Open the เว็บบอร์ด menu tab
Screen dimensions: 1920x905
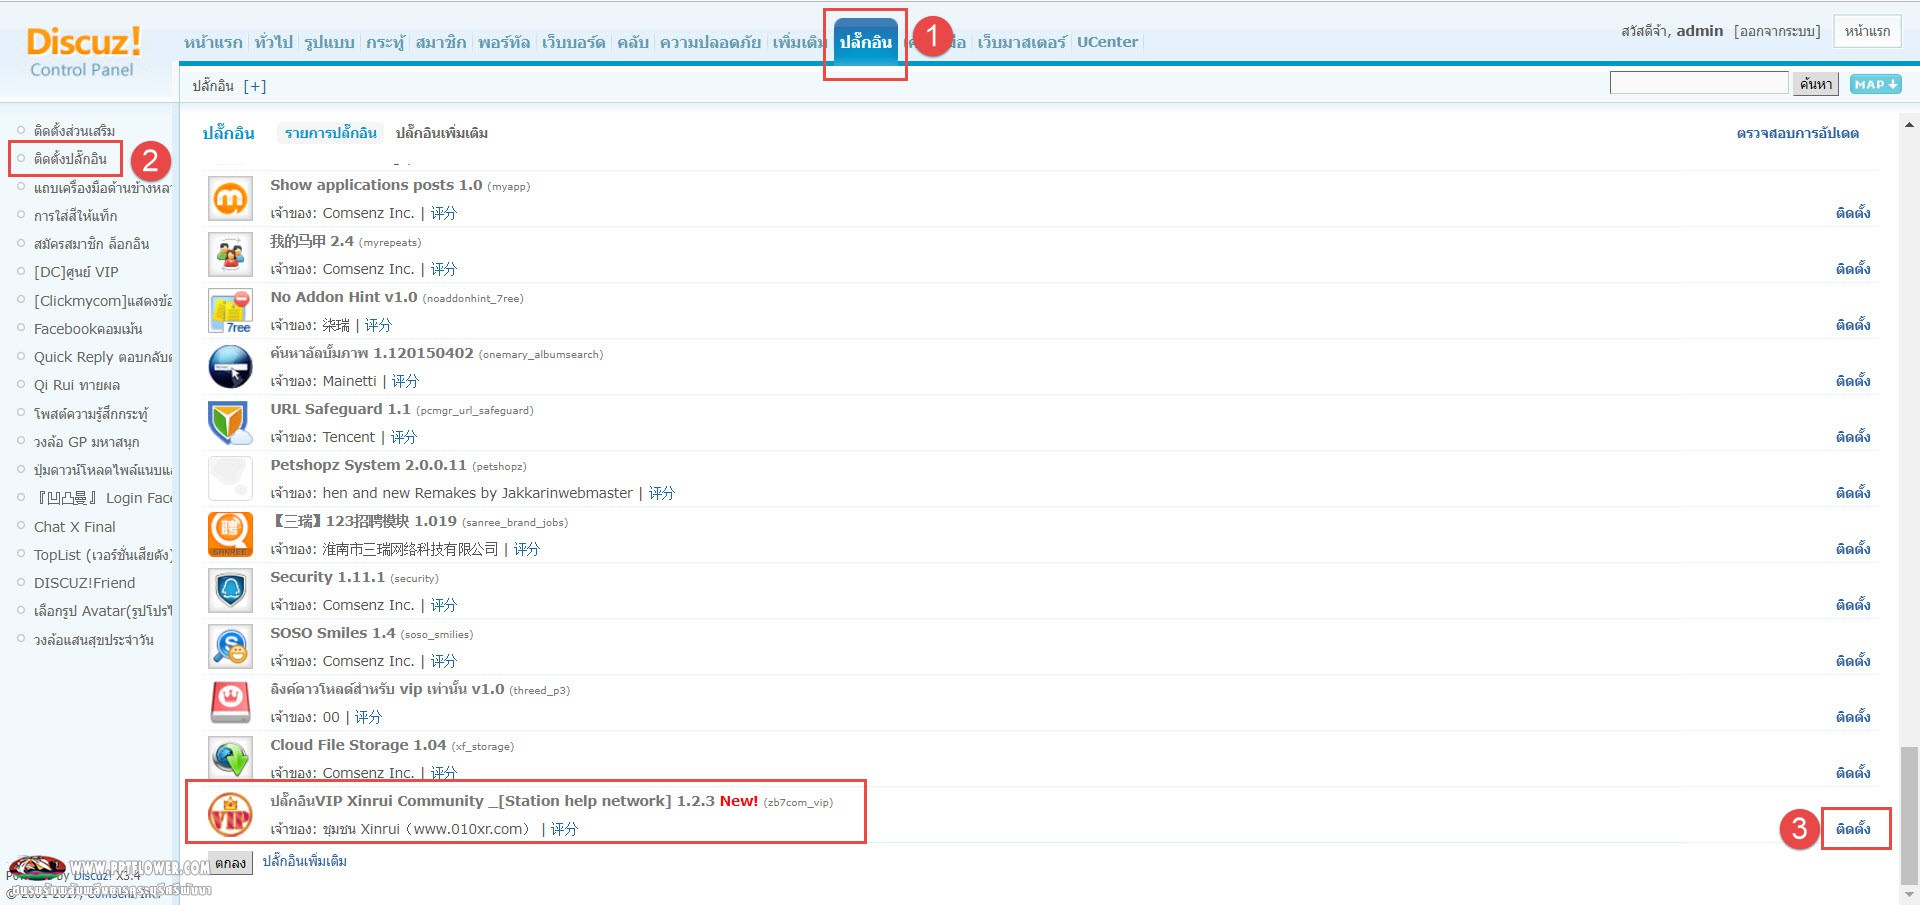[573, 42]
